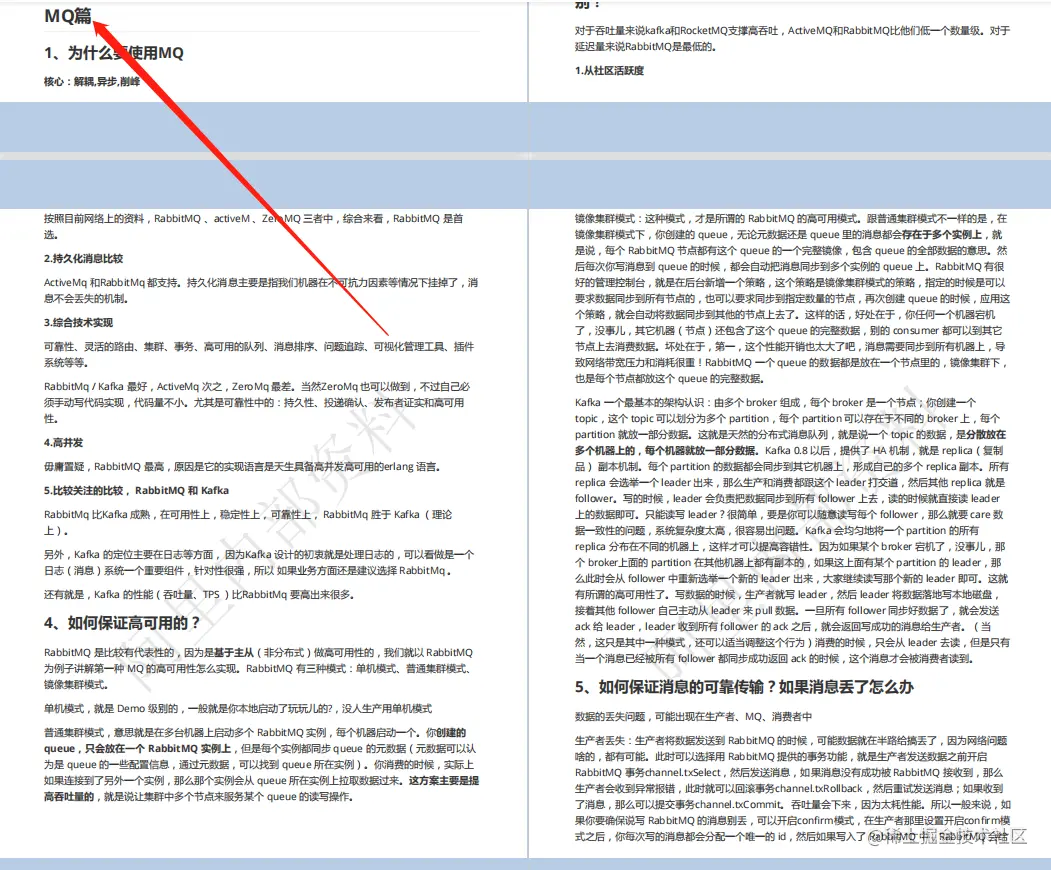Viewport: 1051px width, 870px height.
Task: Select subheading '5.比较关注的比较， RabbitMQ 和 Kafka'
Action: [137, 491]
